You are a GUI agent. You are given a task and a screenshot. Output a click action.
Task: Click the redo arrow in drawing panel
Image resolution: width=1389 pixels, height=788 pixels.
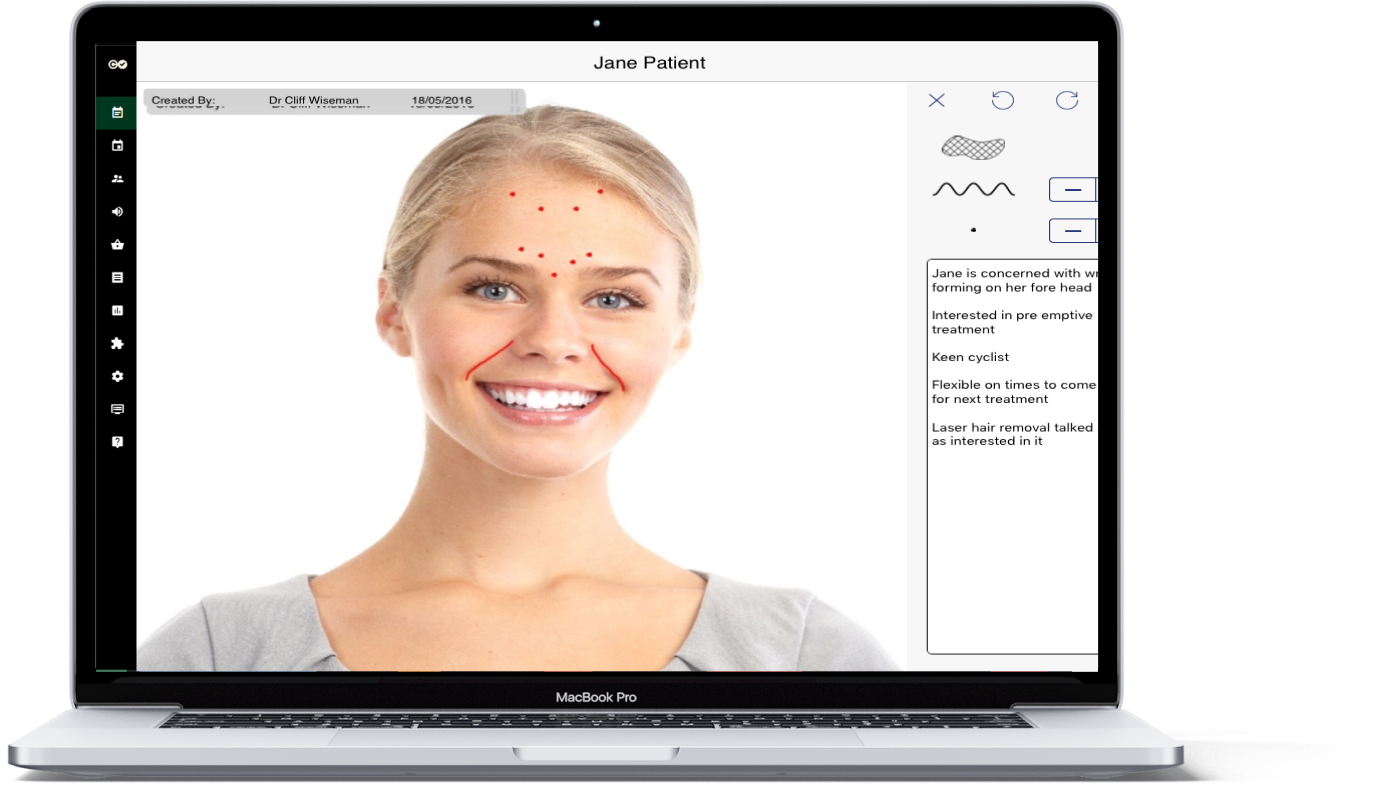click(1067, 100)
